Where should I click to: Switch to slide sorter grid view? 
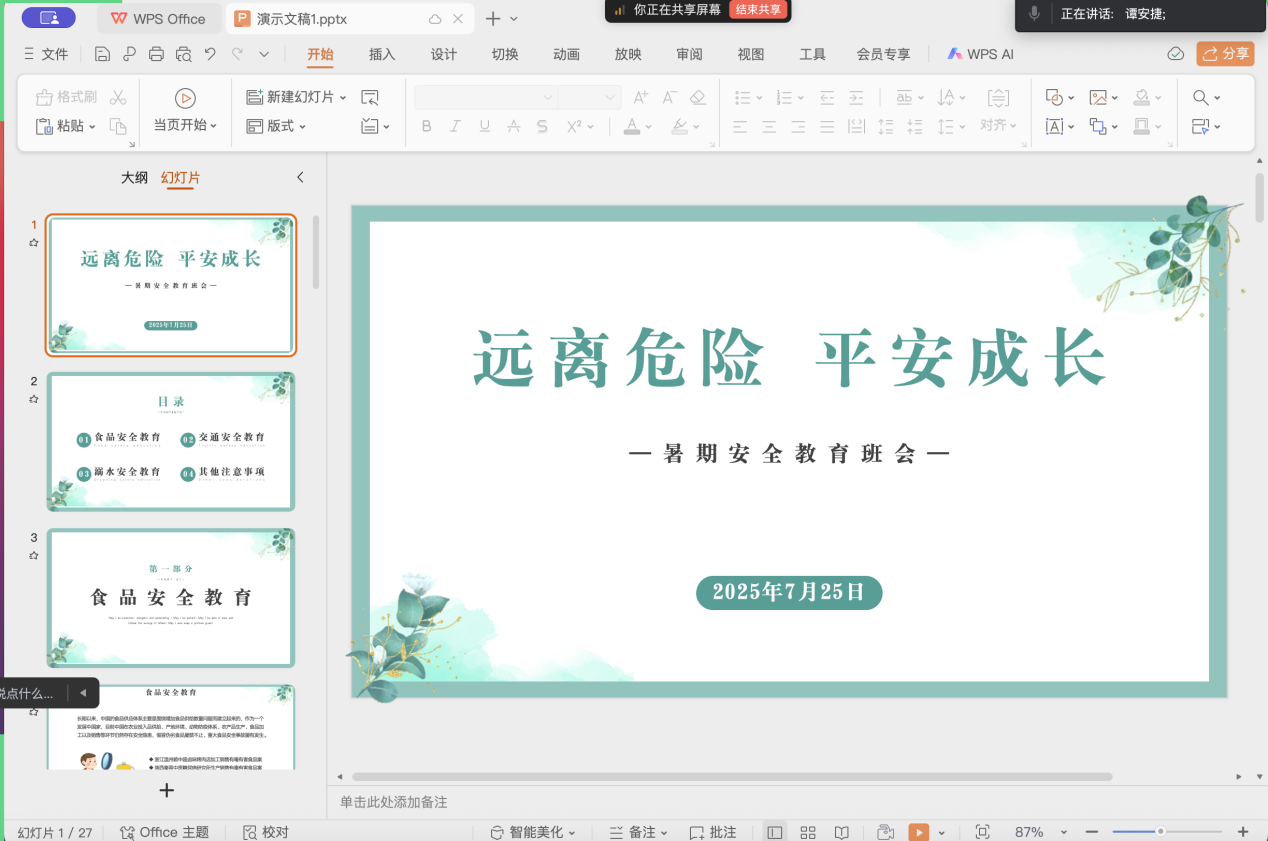click(x=808, y=832)
